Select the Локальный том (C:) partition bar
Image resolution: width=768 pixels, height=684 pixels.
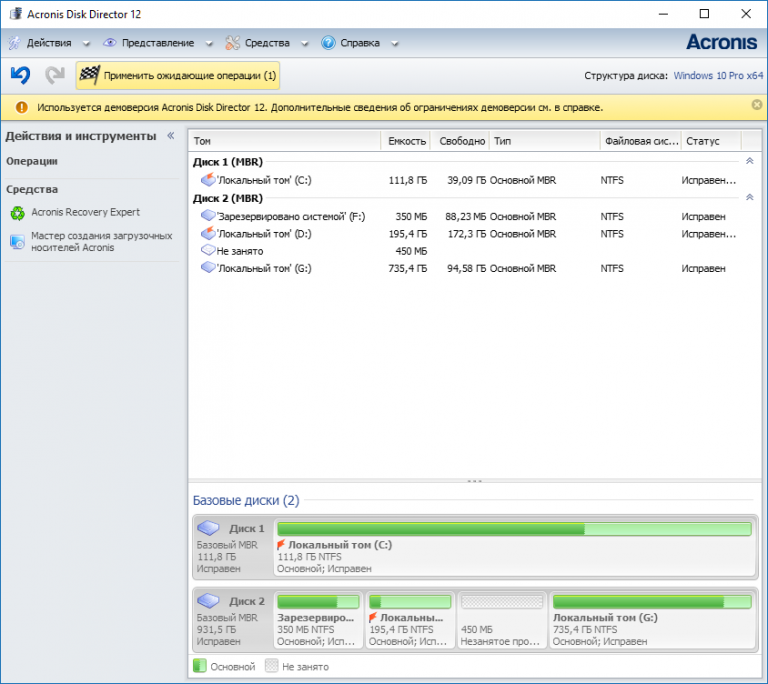[x=514, y=529]
